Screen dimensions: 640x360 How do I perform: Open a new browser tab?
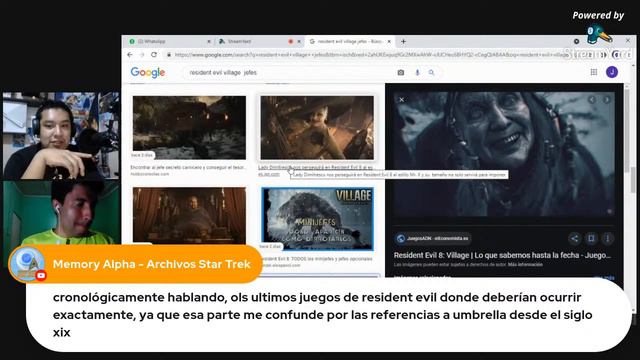click(x=403, y=41)
